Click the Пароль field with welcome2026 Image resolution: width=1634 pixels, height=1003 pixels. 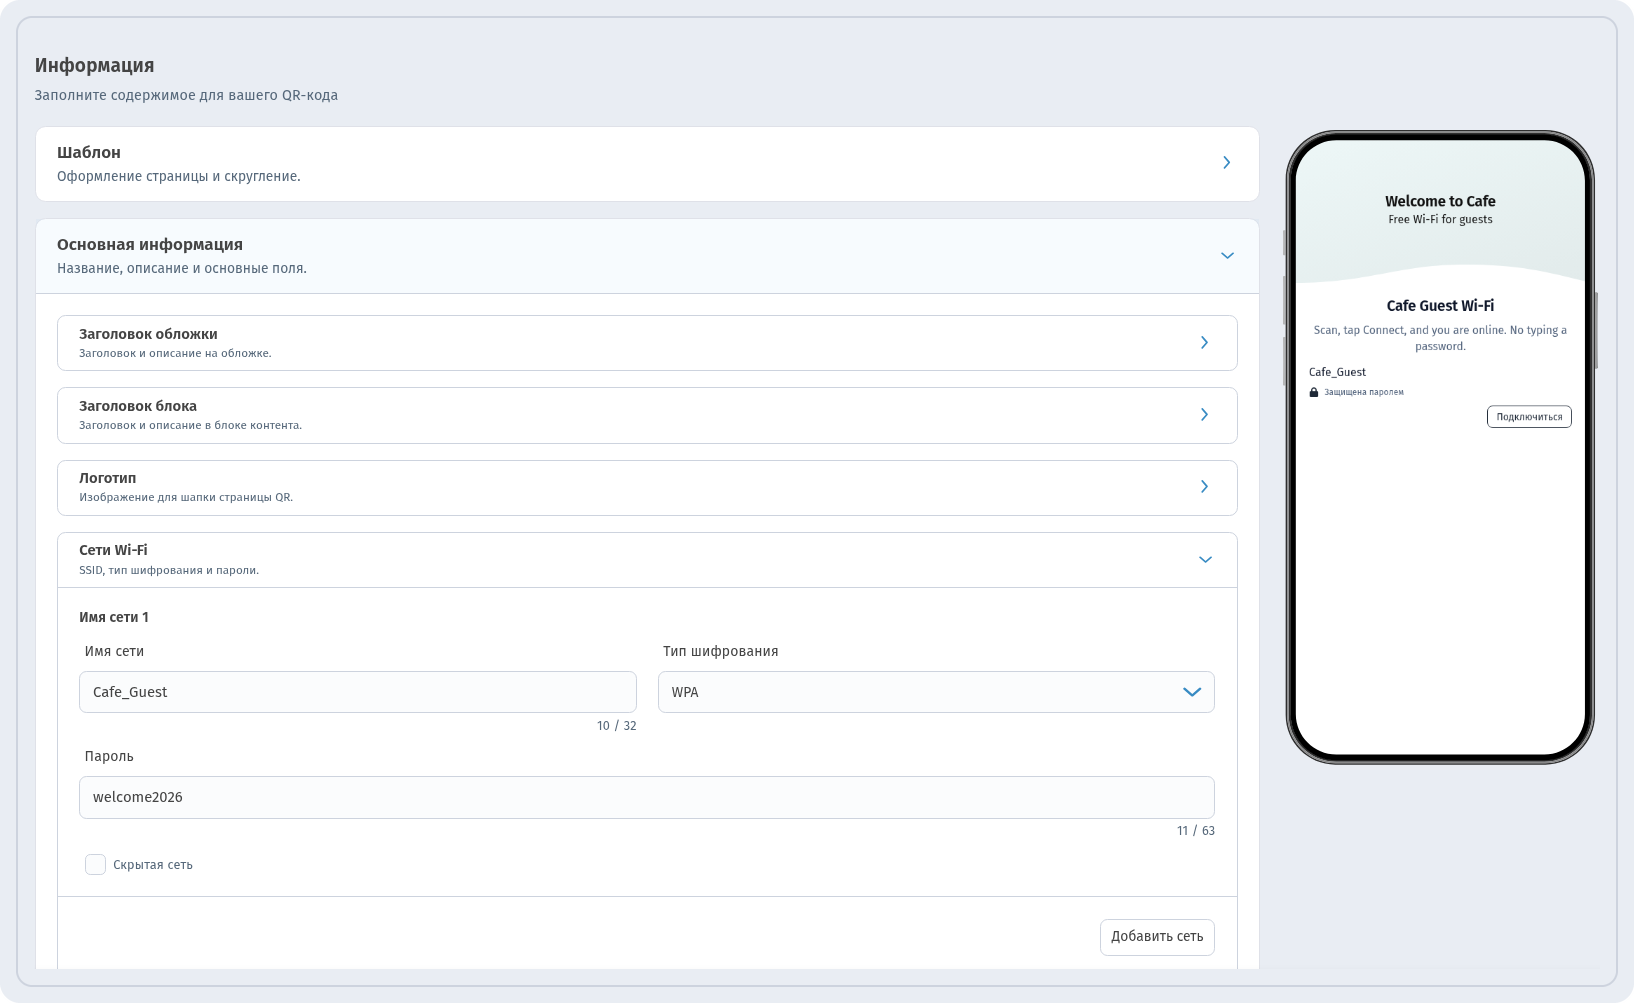pos(647,797)
